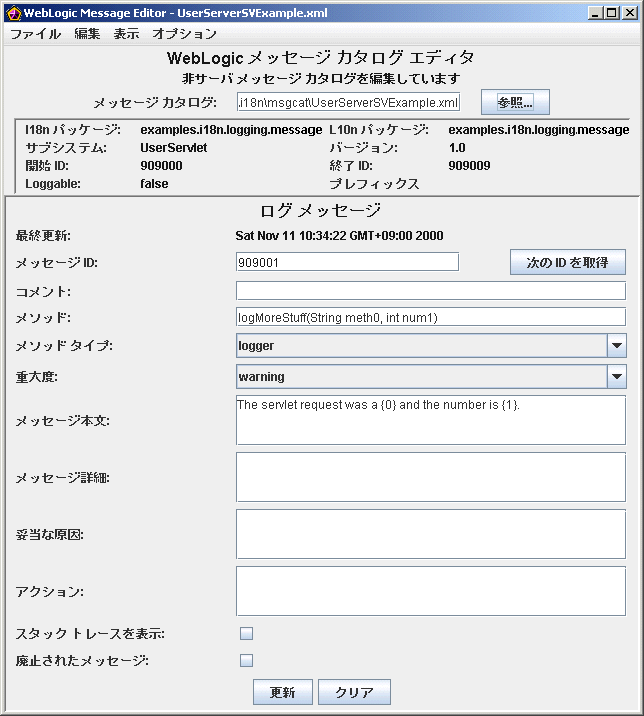Viewport: 644px width, 716px height.
Task: Click the 非サーバ メッセージ カタログを編集しています subtitle
Action: (321, 79)
